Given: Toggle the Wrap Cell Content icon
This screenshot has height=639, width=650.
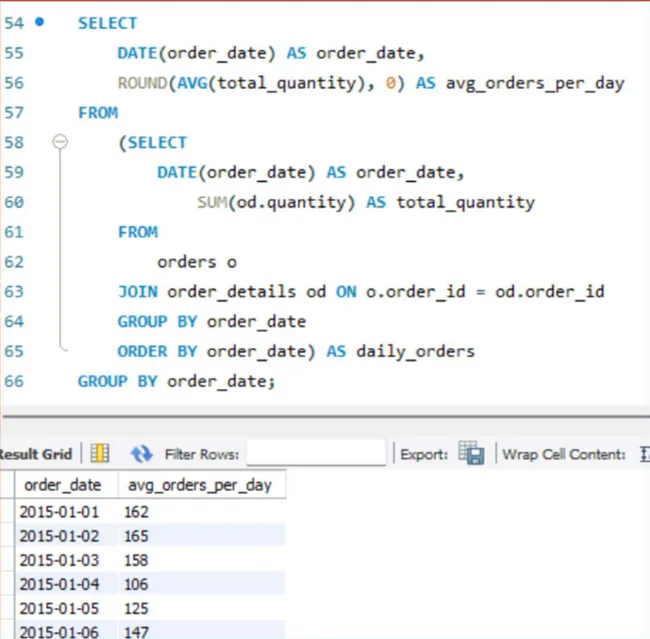Looking at the screenshot, I should click(x=644, y=454).
